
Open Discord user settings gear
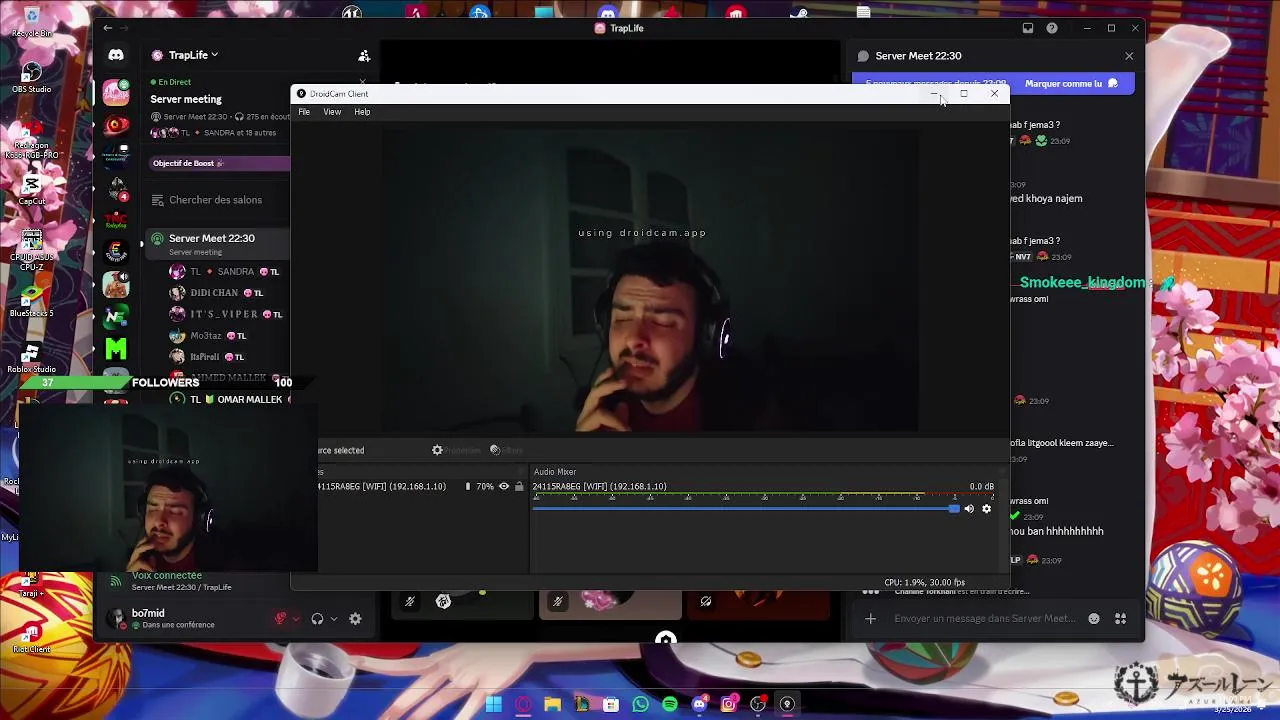(x=355, y=619)
